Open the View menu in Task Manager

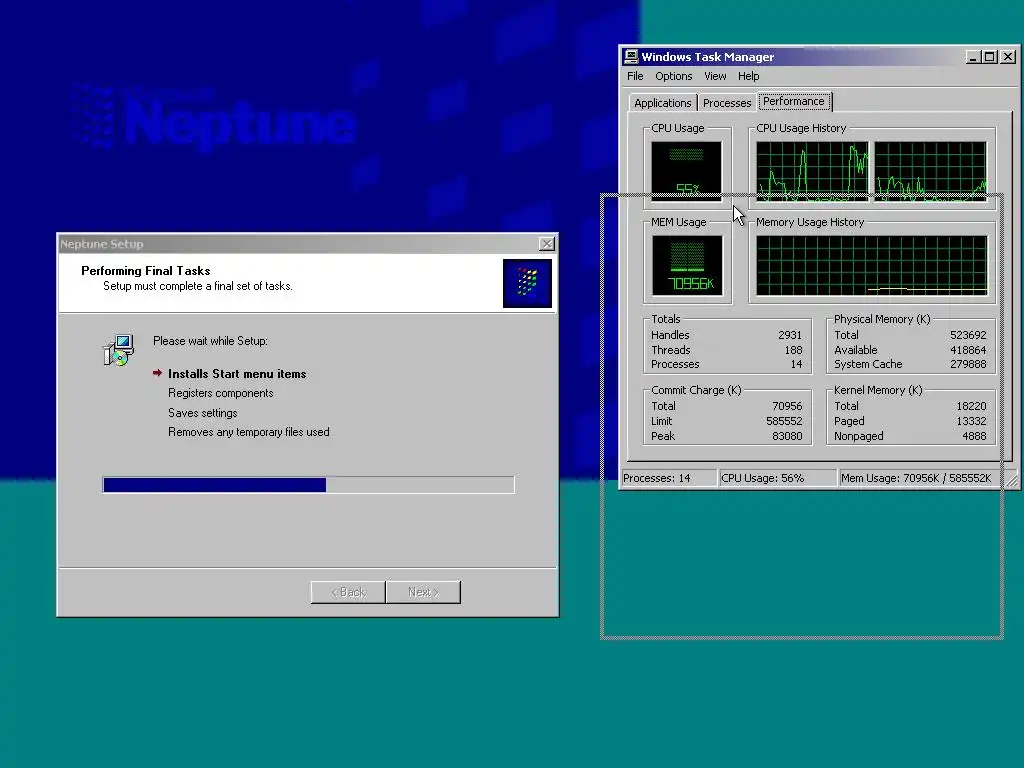[x=715, y=76]
